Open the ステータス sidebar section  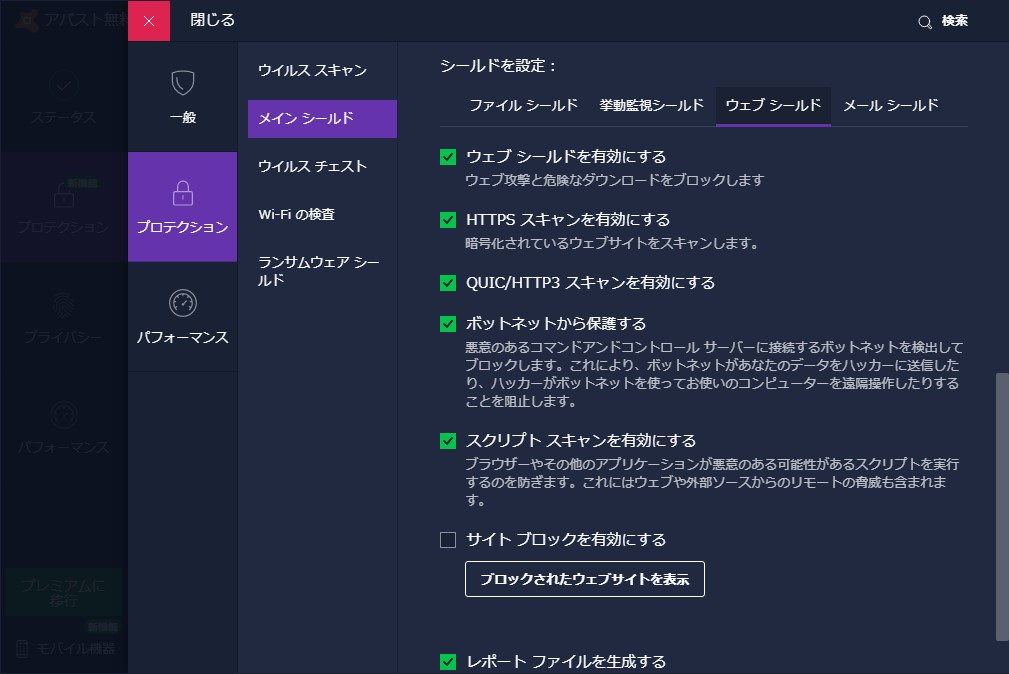pyautogui.click(x=64, y=96)
